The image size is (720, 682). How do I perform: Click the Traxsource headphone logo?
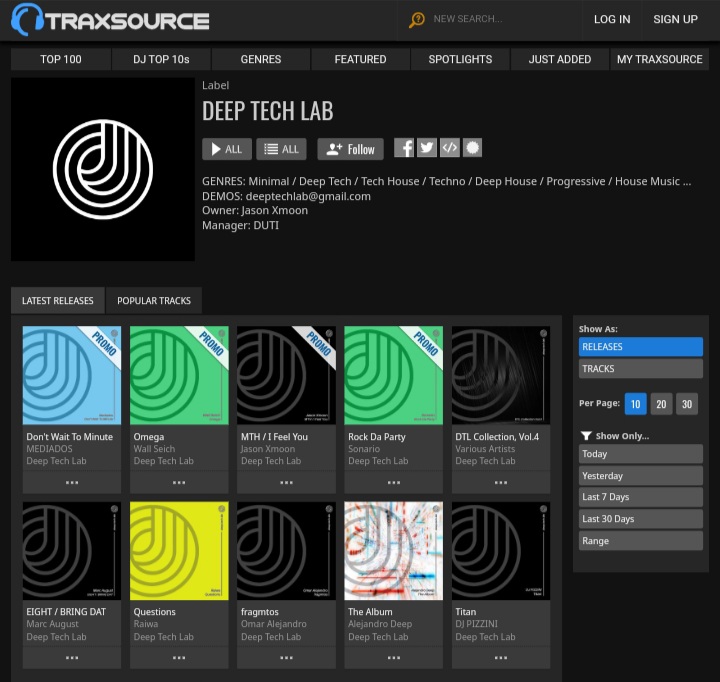tap(110, 20)
